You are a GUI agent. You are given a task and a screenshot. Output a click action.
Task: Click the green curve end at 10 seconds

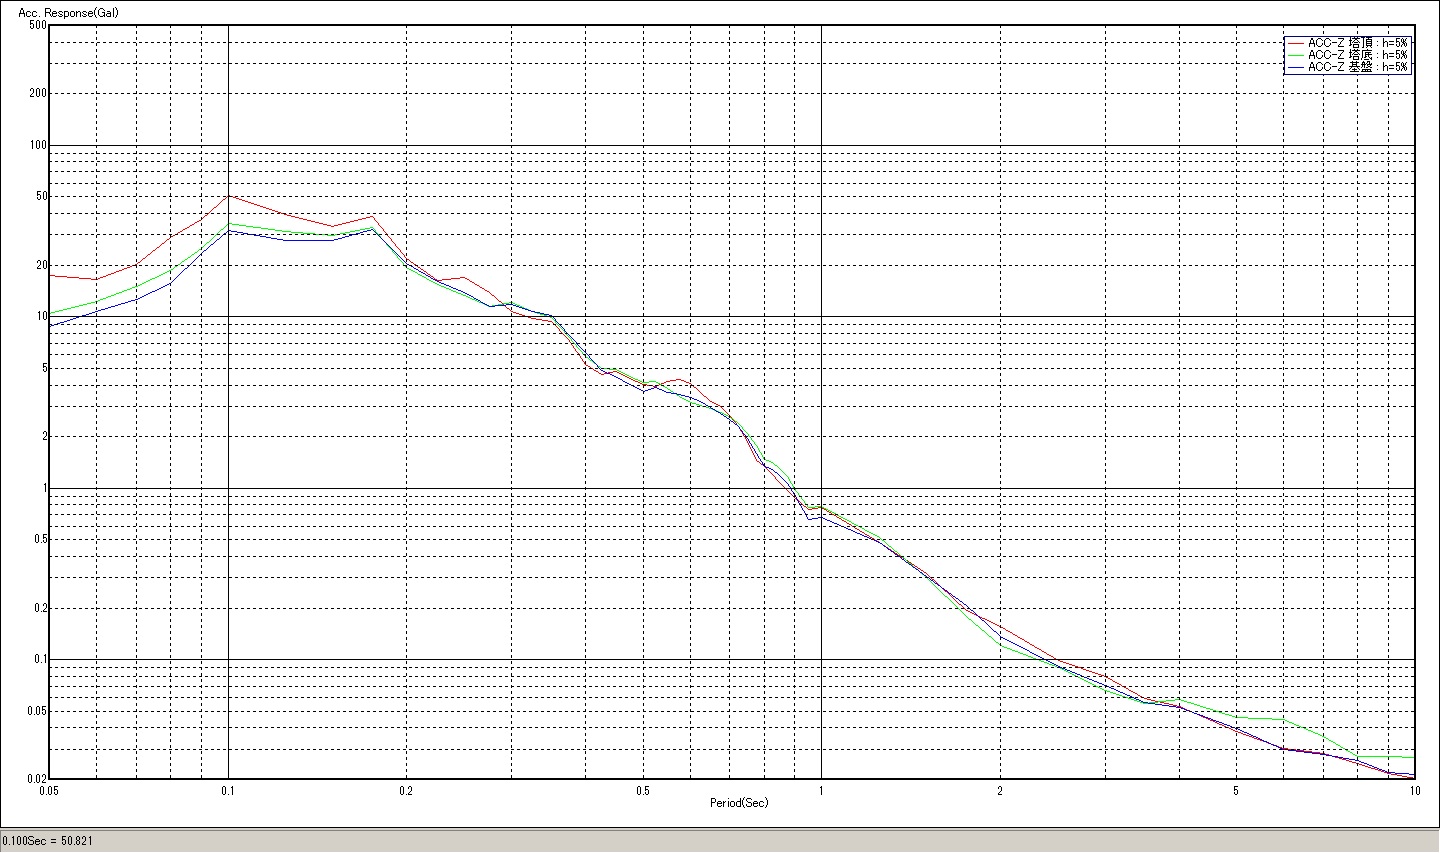coord(1412,757)
